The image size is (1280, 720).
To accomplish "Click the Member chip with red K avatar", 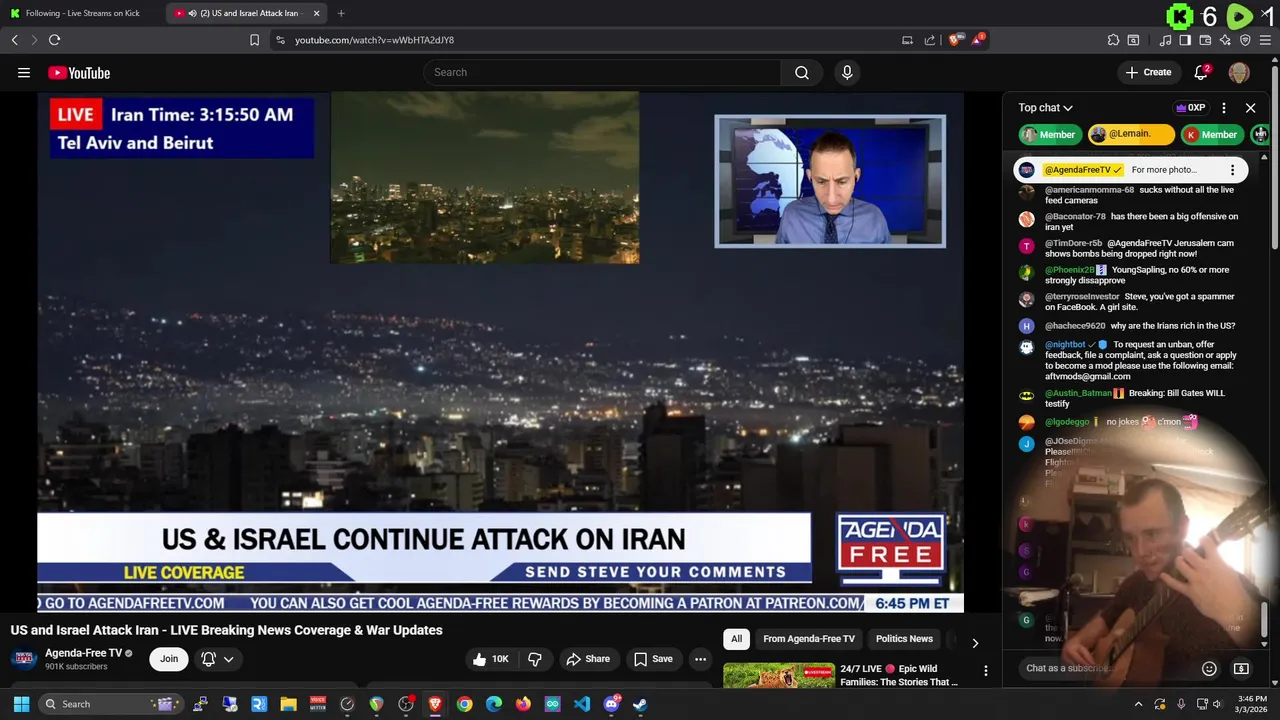I will (x=1213, y=134).
